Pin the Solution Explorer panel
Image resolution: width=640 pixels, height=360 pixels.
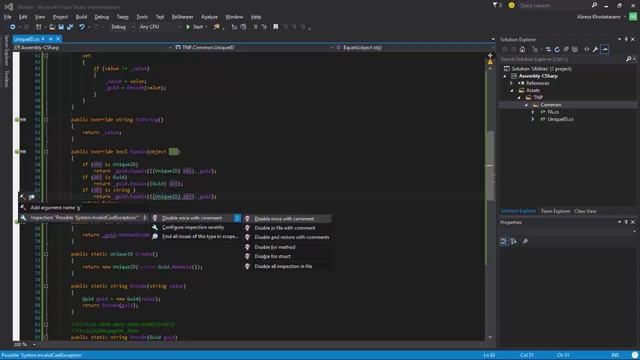626,39
